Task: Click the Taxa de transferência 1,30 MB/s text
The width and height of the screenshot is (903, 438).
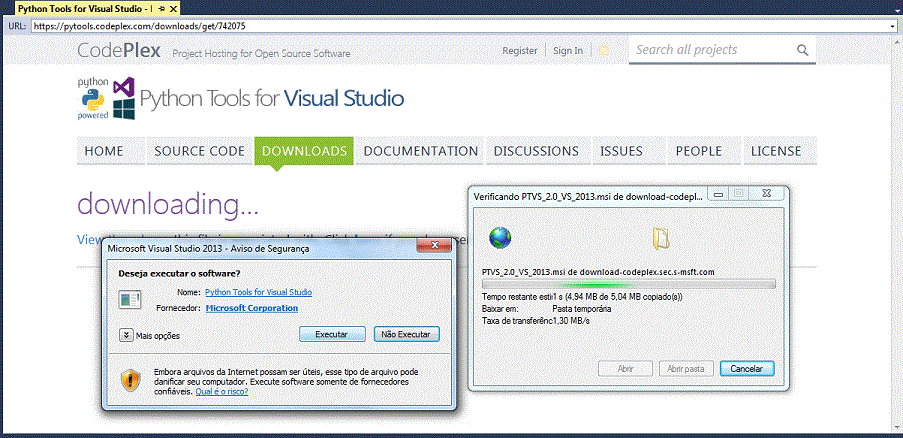Action: (x=536, y=320)
